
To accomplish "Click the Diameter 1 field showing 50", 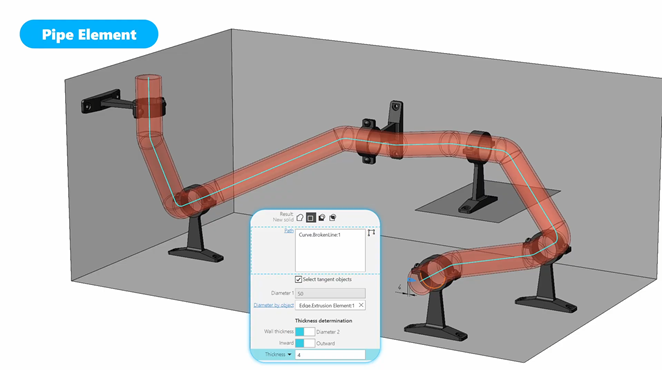I will click(330, 293).
